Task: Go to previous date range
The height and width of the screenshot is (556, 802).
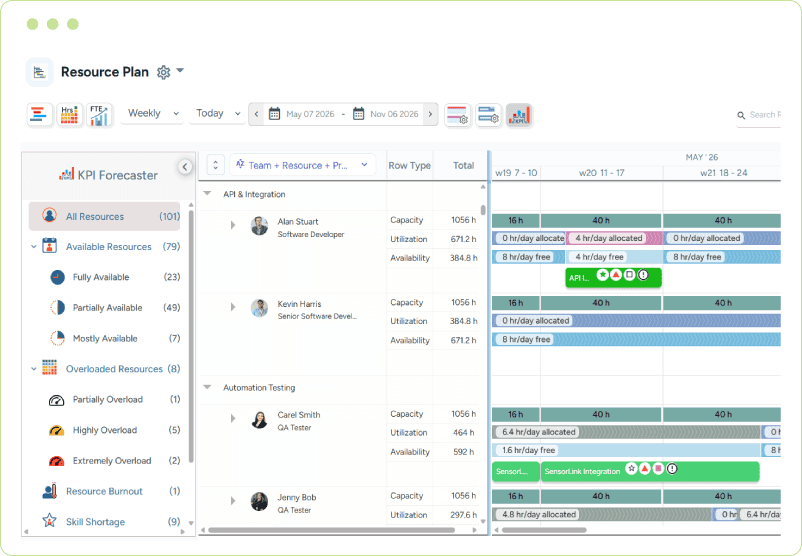Action: coord(256,114)
